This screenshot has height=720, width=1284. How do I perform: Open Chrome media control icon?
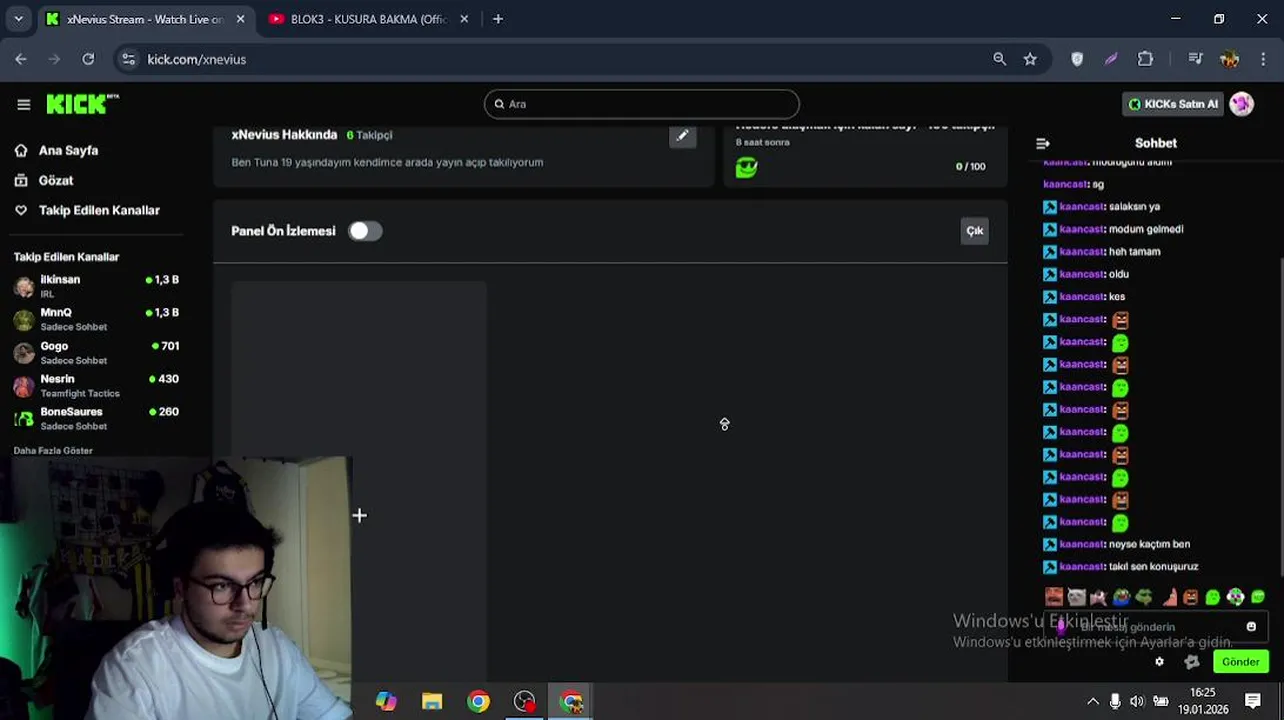click(1195, 59)
